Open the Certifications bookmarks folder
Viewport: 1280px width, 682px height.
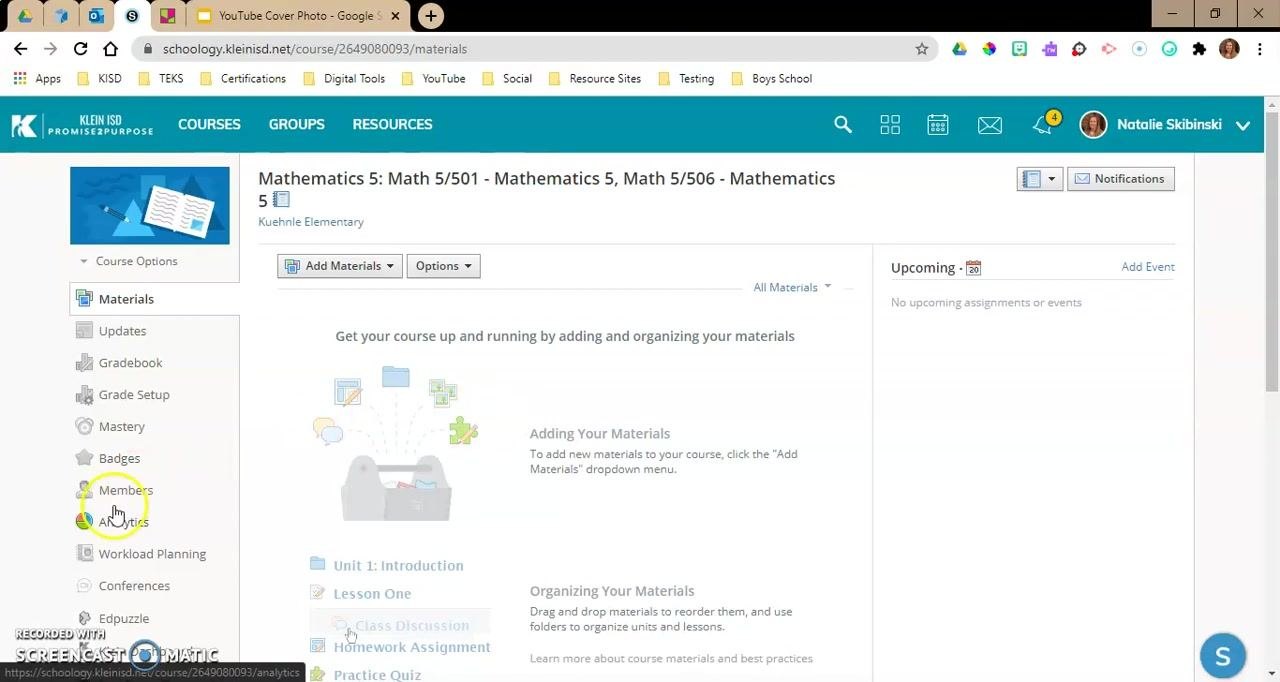(243, 78)
